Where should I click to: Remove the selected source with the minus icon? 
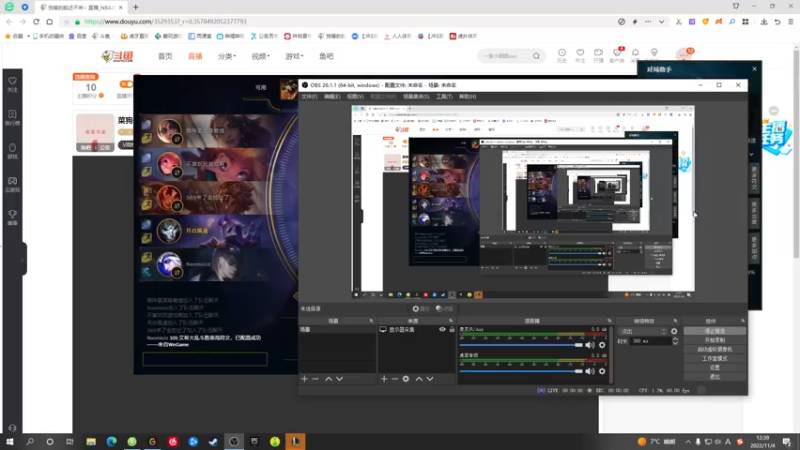pos(395,379)
